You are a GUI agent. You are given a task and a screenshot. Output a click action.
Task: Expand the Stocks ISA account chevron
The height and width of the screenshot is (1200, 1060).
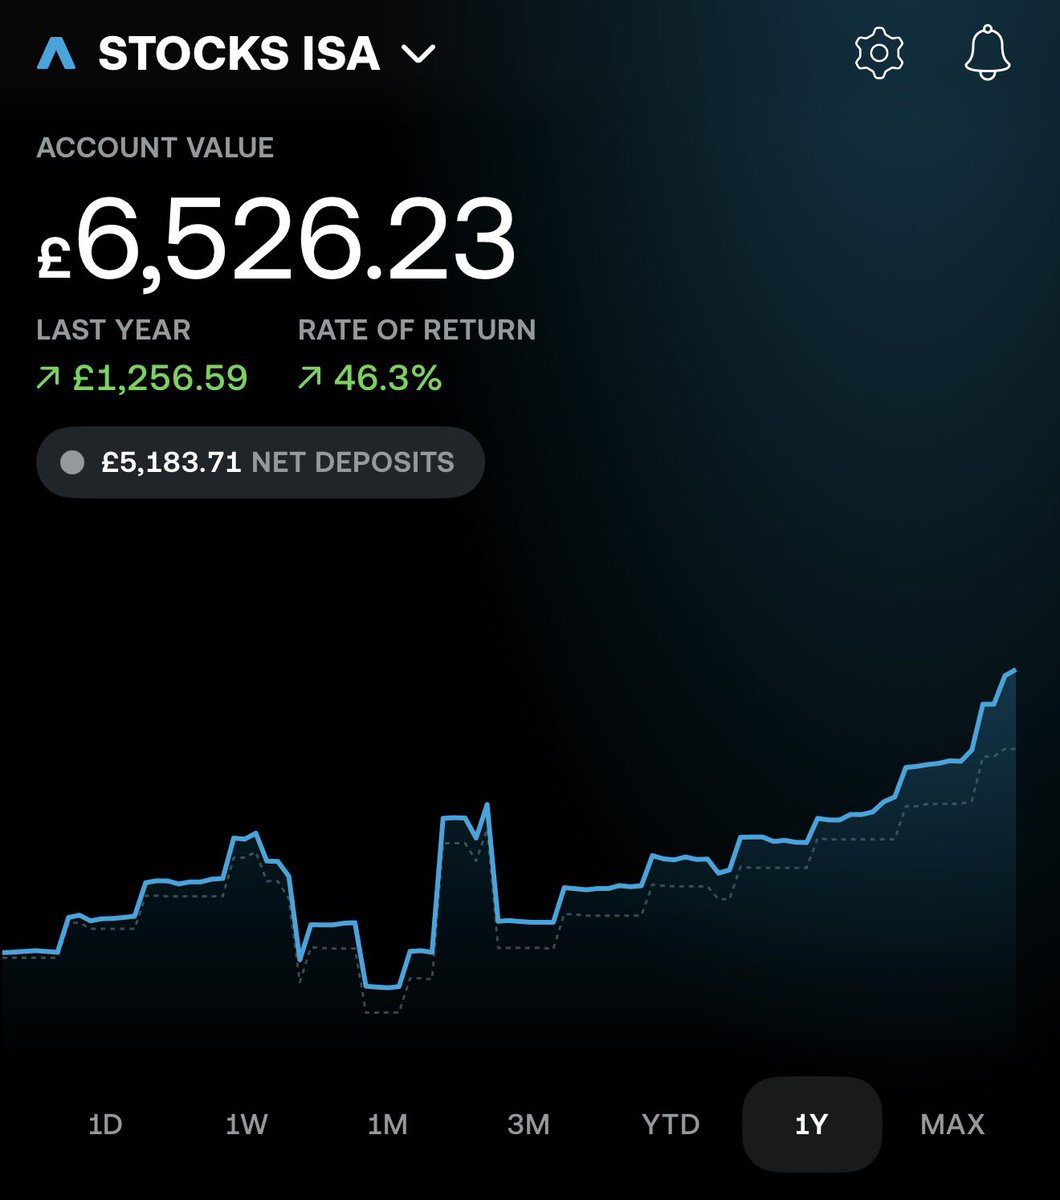(x=418, y=54)
